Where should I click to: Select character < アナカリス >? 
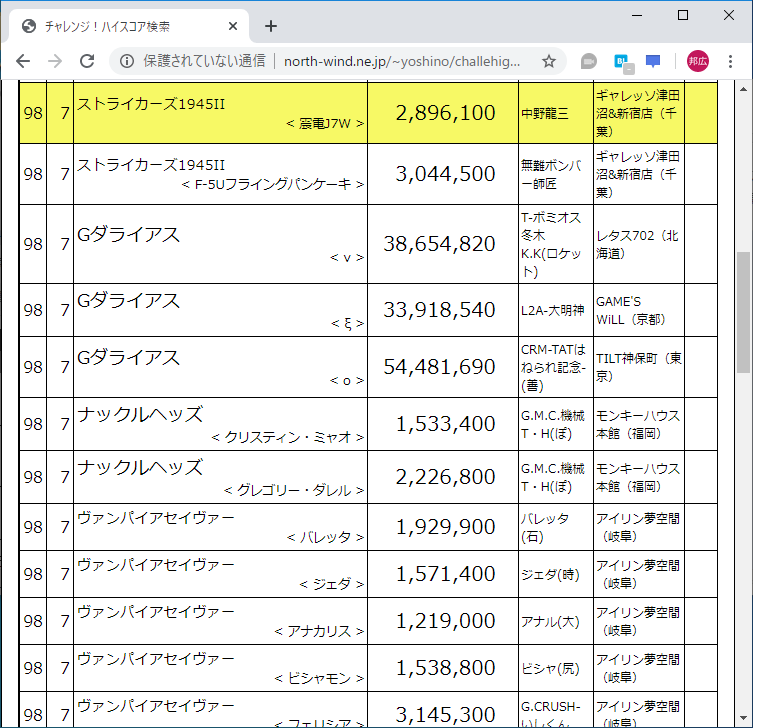pyautogui.click(x=319, y=632)
